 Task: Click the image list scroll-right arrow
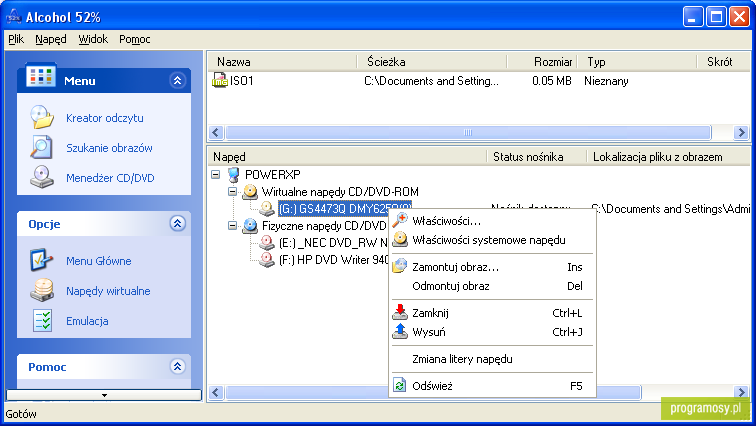[741, 133]
